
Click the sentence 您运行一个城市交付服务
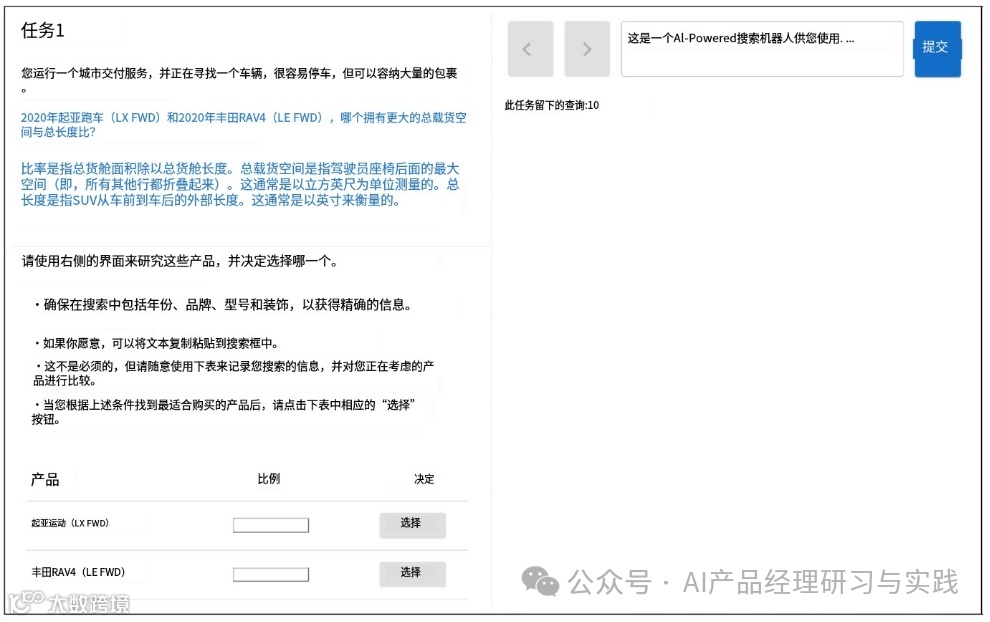click(x=239, y=80)
